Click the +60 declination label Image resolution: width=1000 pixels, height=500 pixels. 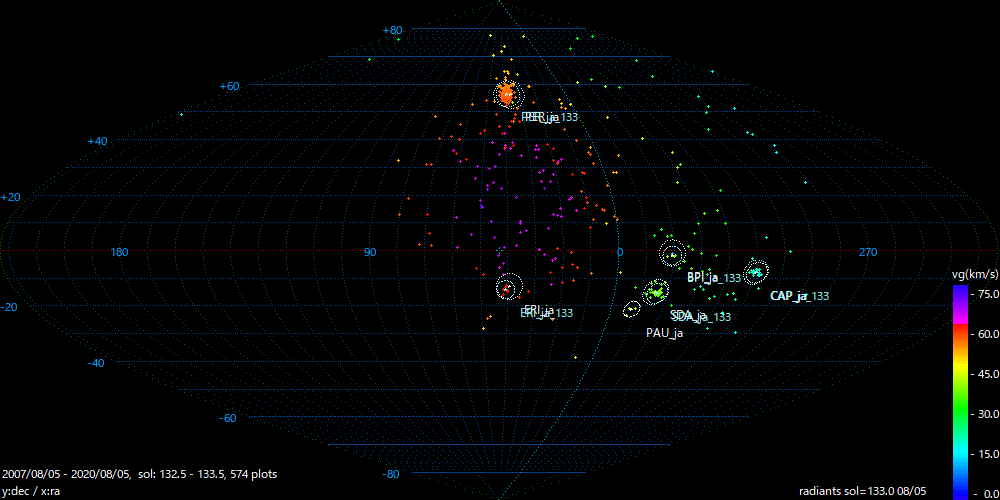click(x=229, y=86)
